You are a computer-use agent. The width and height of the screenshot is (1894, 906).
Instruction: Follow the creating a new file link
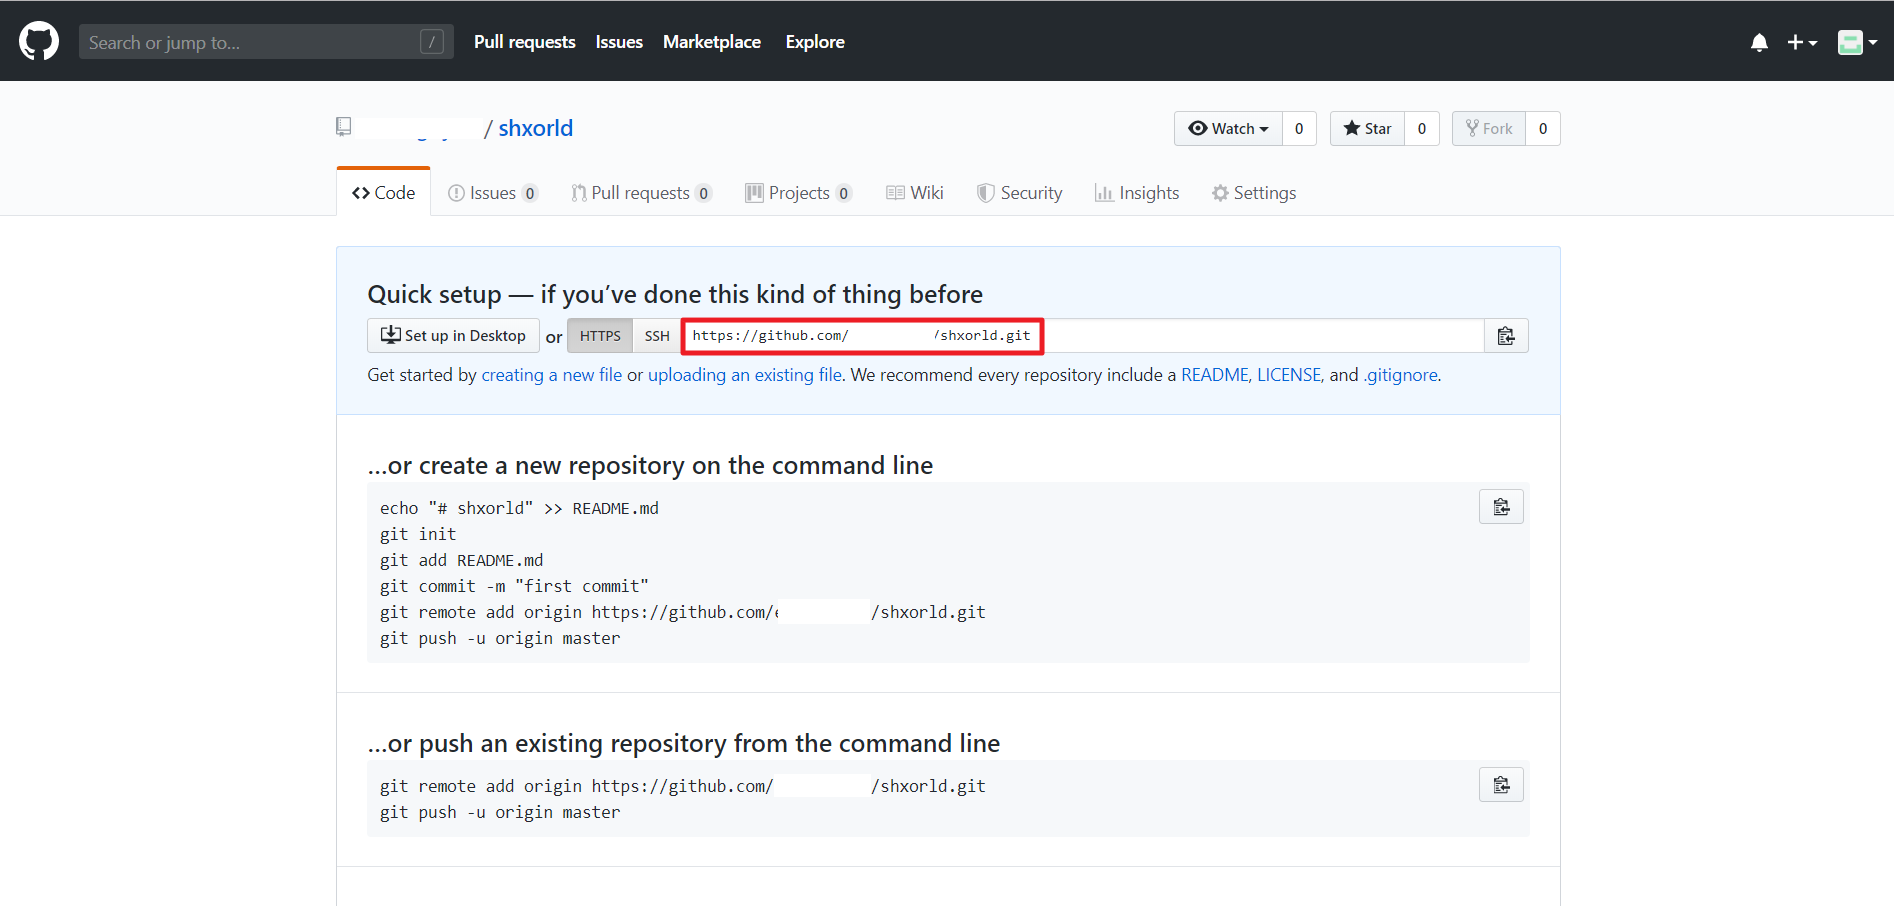(x=552, y=375)
